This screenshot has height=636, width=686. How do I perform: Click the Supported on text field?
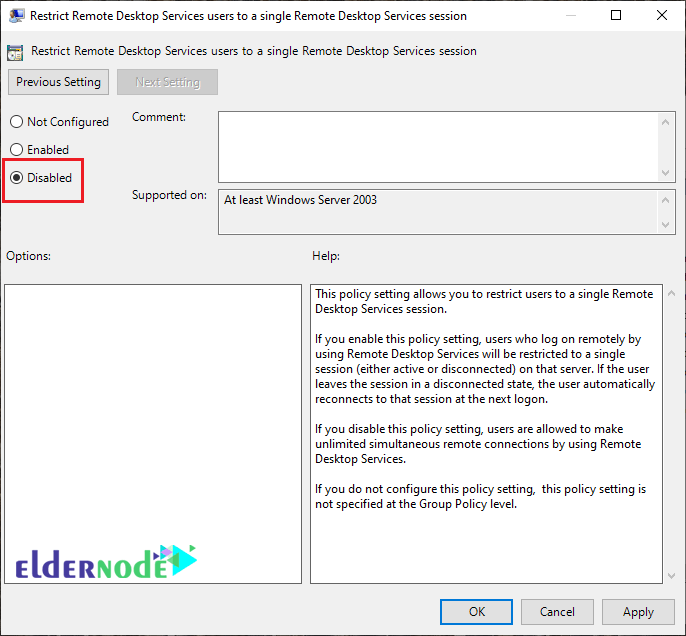pyautogui.click(x=438, y=212)
